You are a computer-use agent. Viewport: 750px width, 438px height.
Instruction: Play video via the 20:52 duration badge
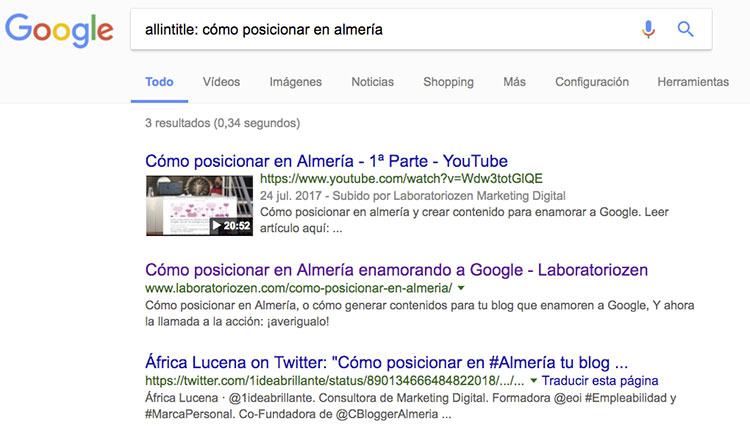[x=232, y=226]
